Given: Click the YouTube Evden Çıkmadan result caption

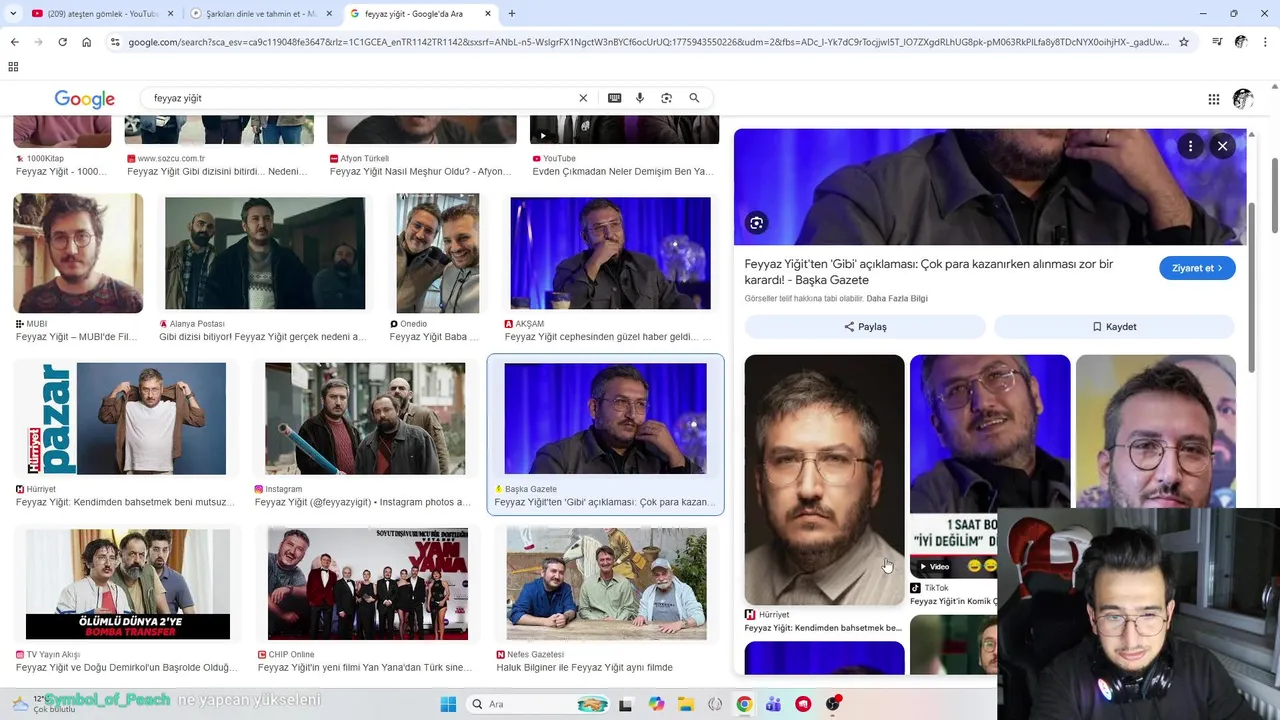Looking at the screenshot, I should [623, 171].
